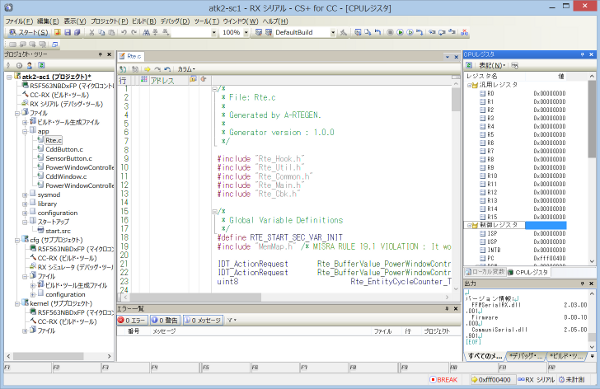Click the editor horizontal scrollbar thumb
This screenshot has width=600, height=389.
click(196, 297)
